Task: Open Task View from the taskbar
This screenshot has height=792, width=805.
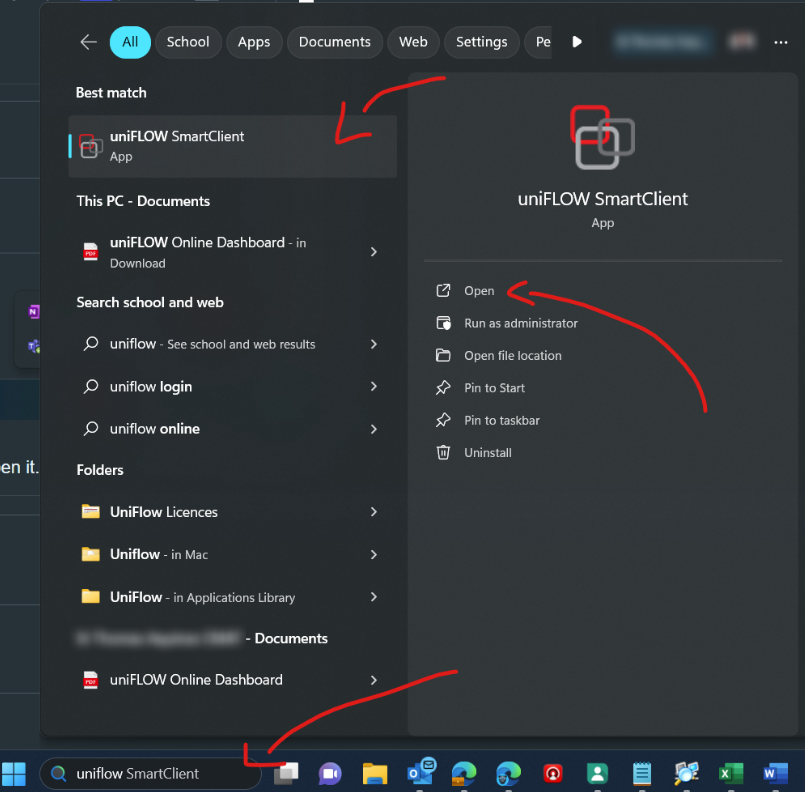Action: click(x=286, y=774)
